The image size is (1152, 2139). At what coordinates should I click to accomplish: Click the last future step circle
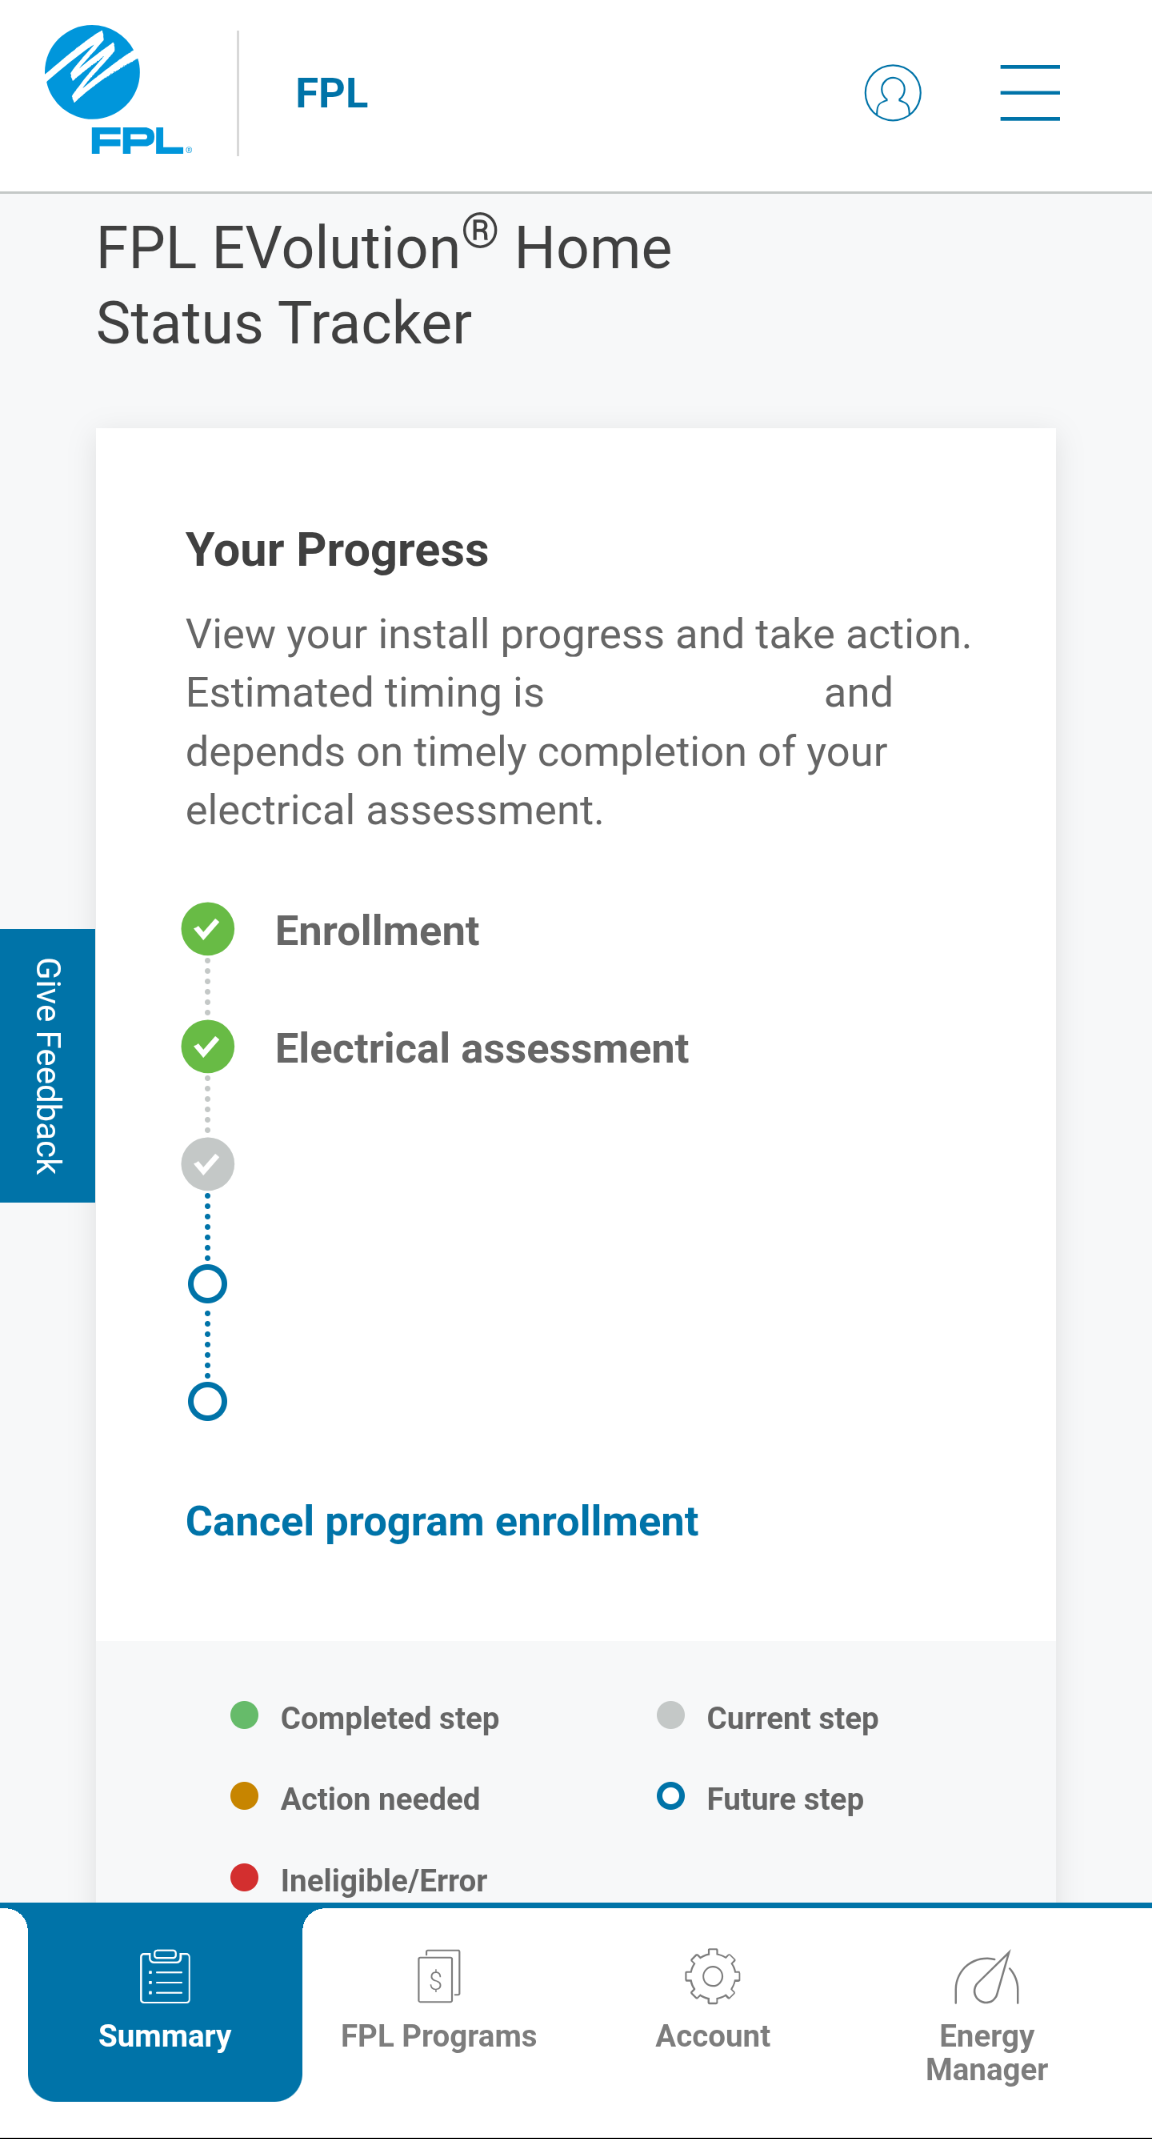[x=208, y=1401]
